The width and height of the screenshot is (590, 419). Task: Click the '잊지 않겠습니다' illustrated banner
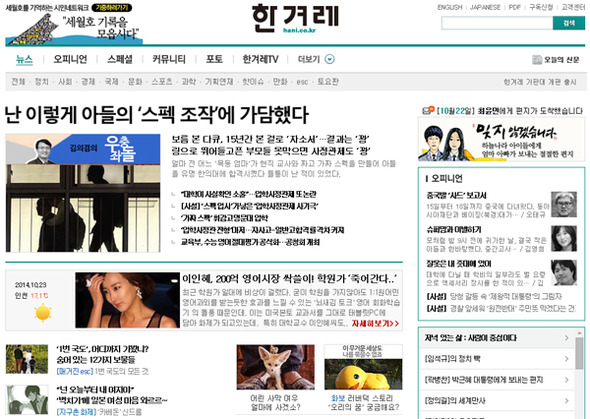point(502,139)
